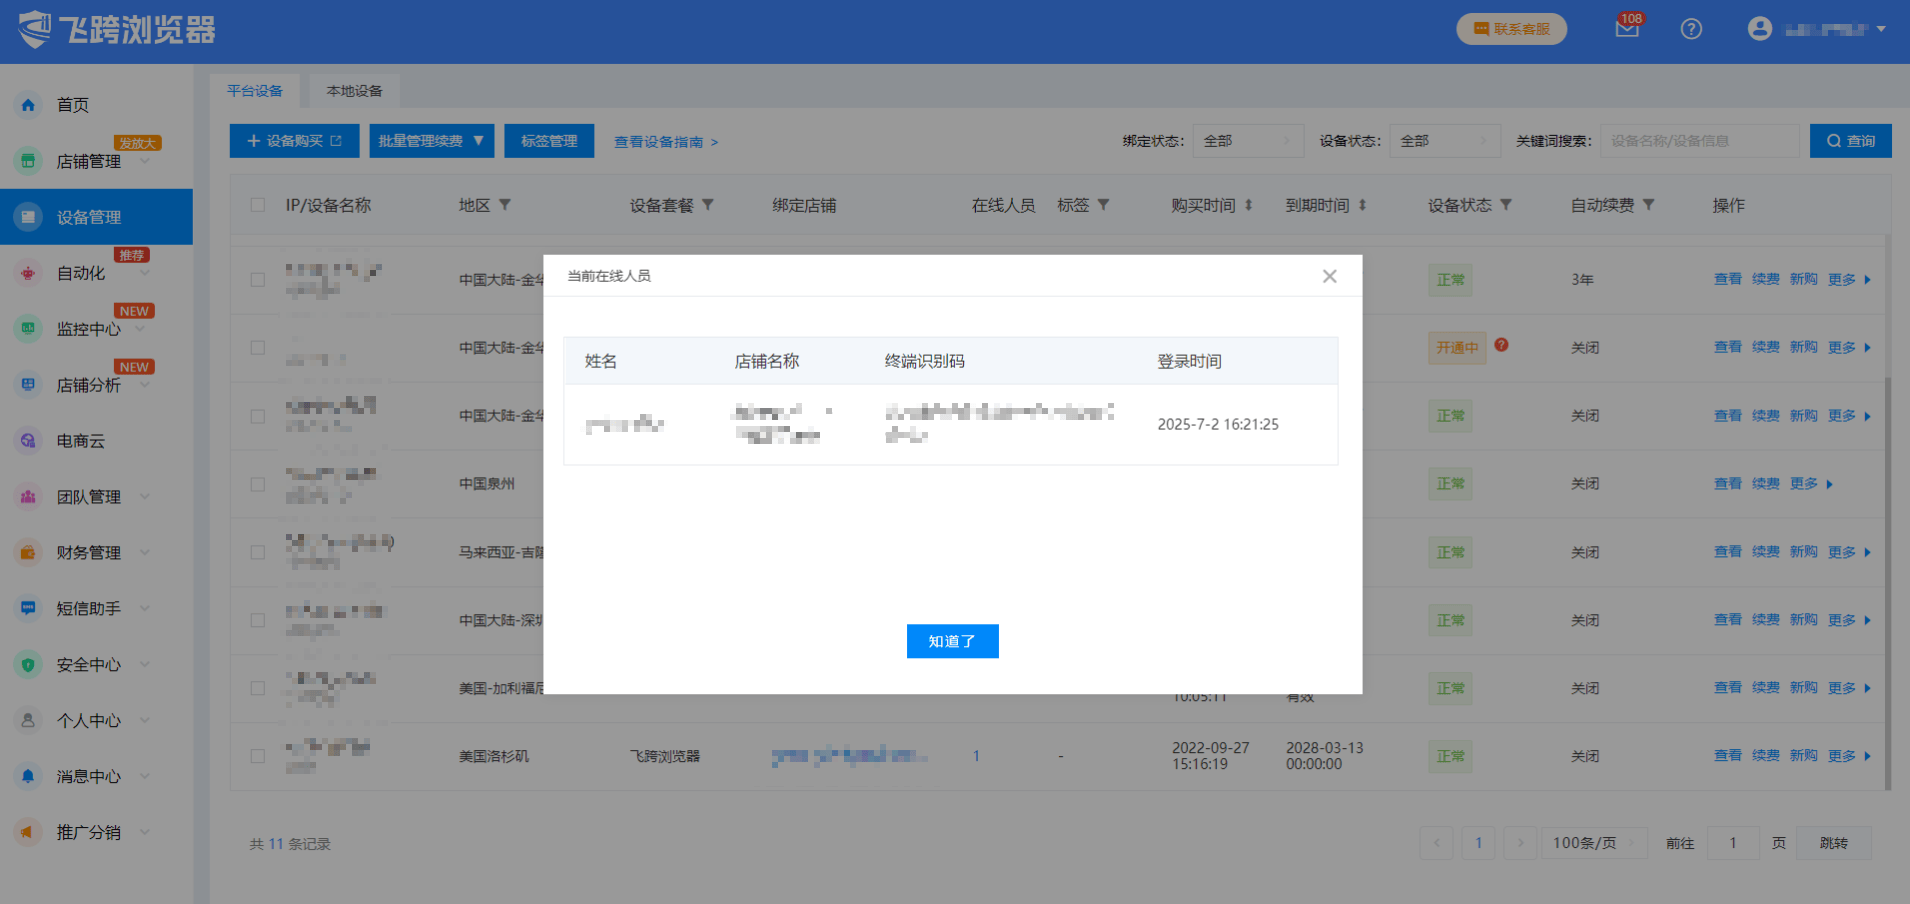1910x904 pixels.
Task: Click the help question mark icon
Action: [x=1691, y=29]
